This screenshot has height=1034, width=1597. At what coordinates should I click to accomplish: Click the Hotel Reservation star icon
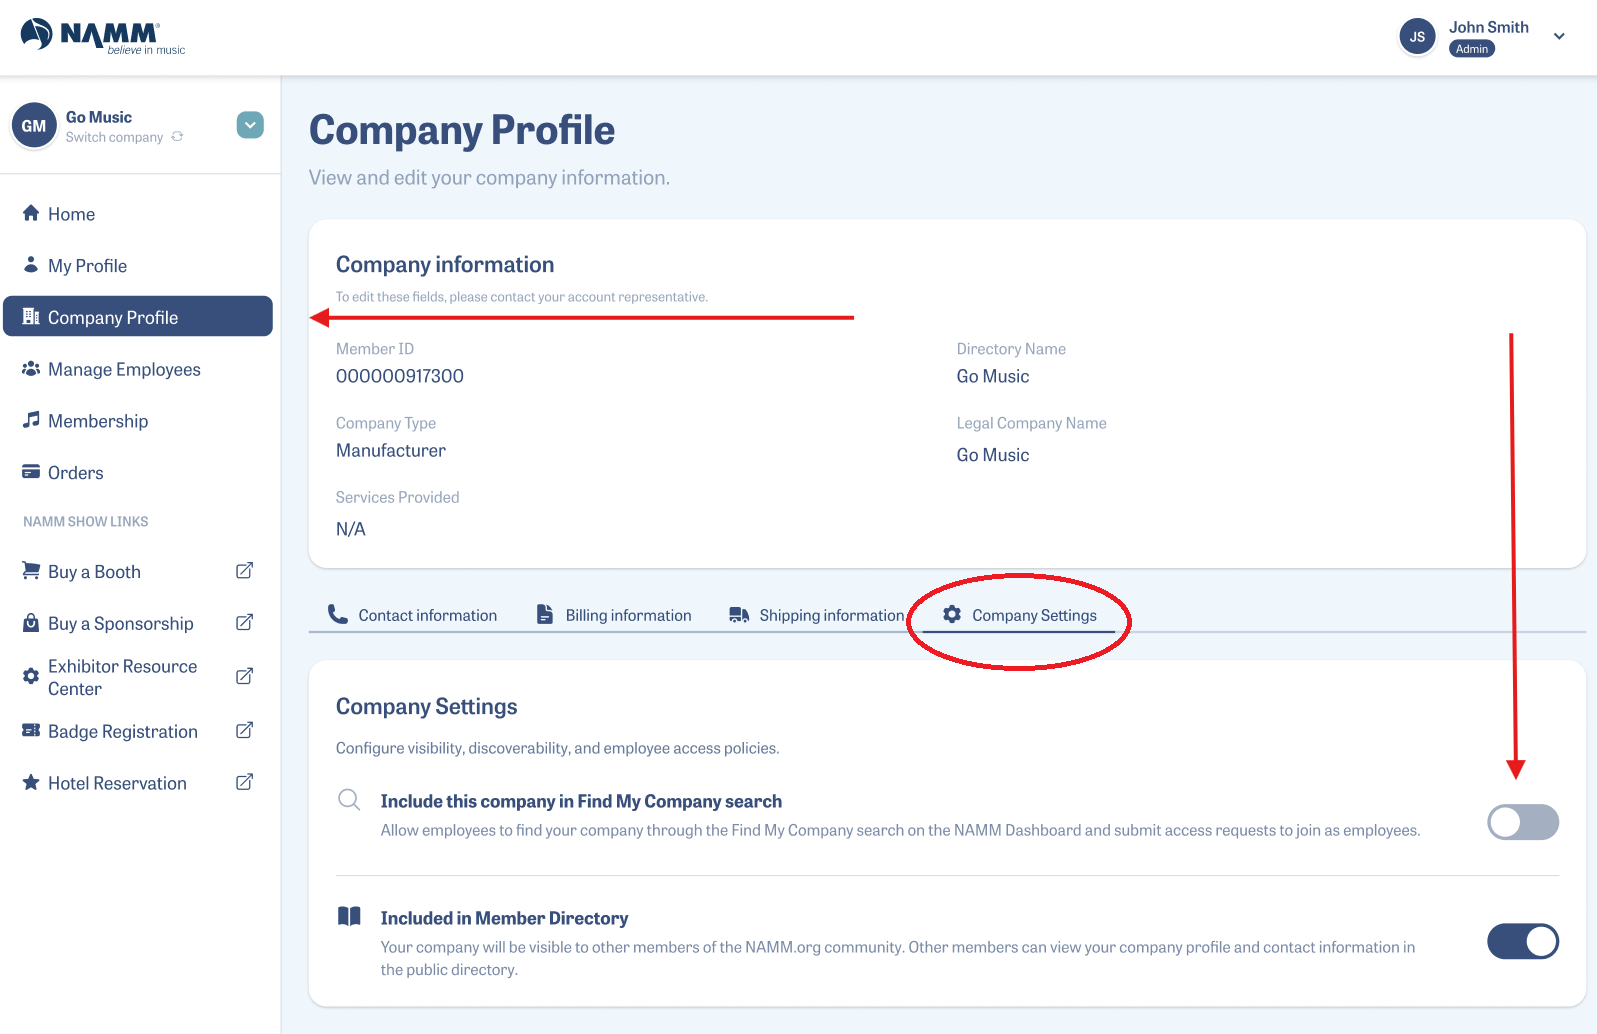point(31,782)
